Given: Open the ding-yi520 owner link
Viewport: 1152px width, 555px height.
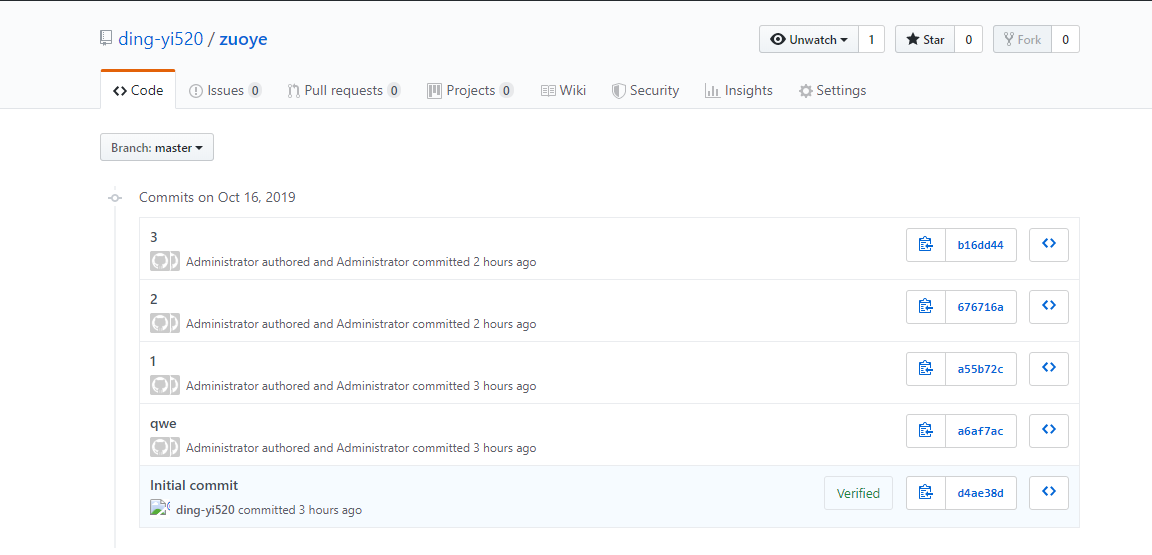Looking at the screenshot, I should click(x=160, y=40).
